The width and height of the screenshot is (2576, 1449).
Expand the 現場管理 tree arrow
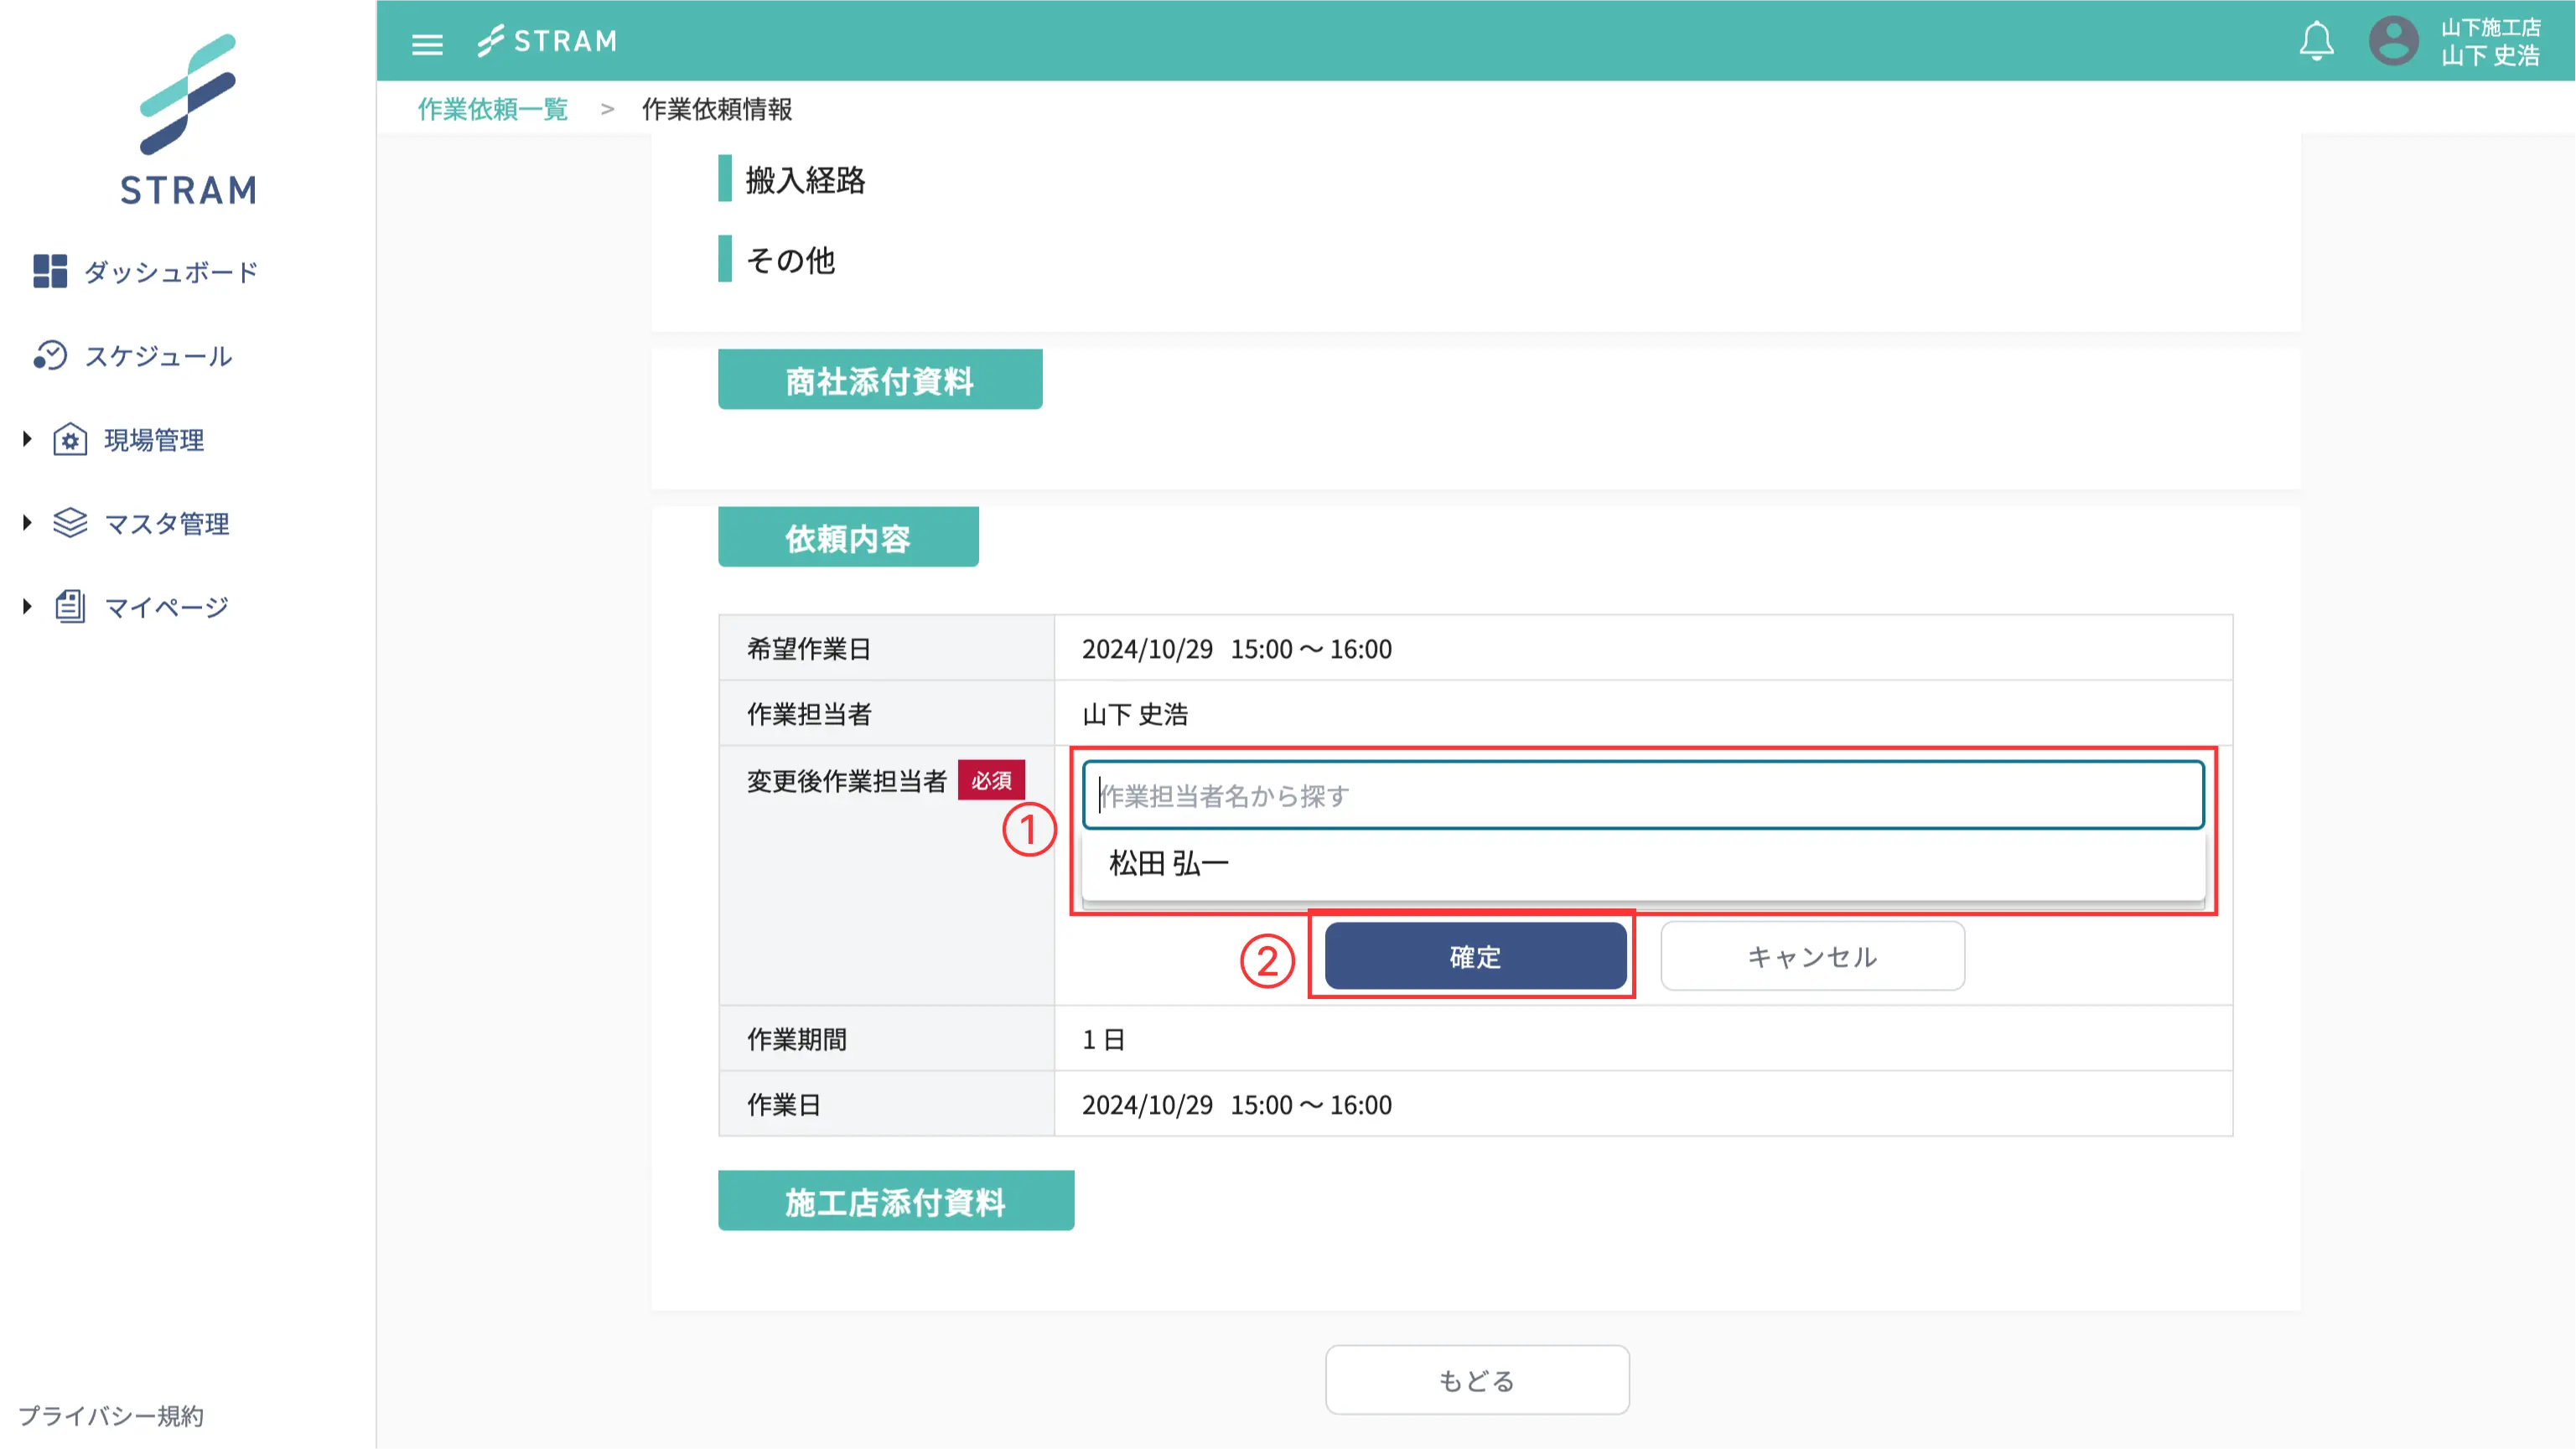(27, 439)
